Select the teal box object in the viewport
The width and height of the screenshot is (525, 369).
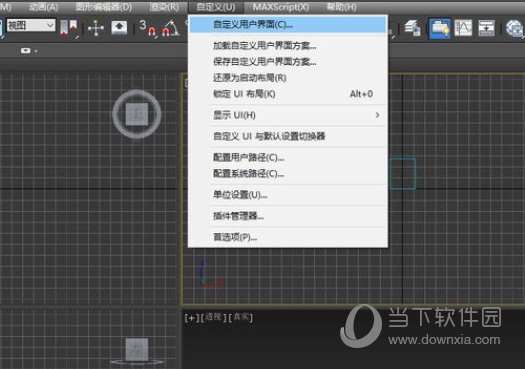tap(403, 174)
